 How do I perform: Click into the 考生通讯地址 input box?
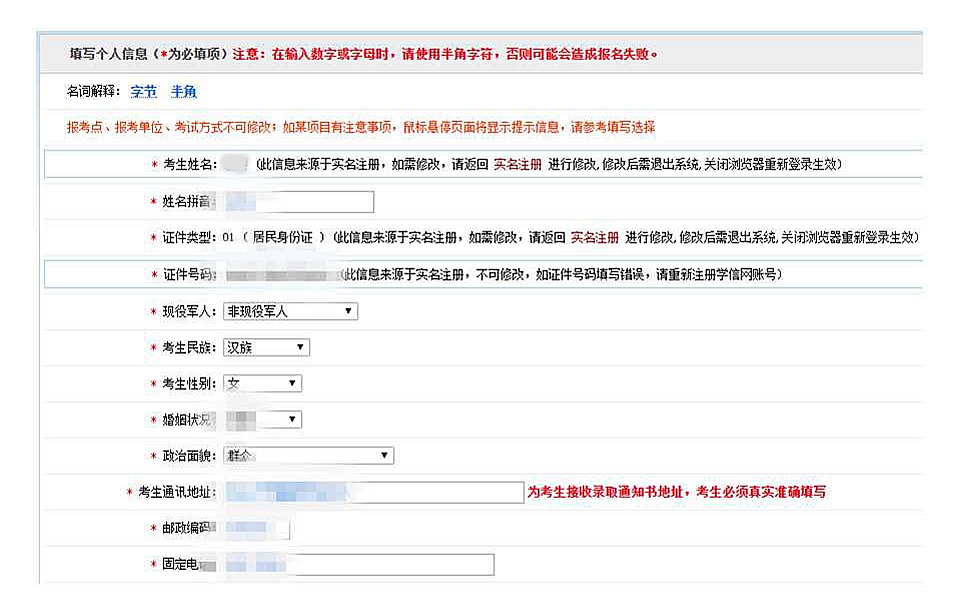pos(373,492)
